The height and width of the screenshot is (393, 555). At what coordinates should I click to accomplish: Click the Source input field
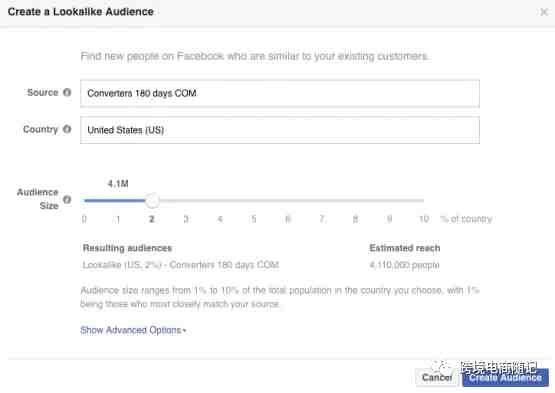tap(280, 93)
